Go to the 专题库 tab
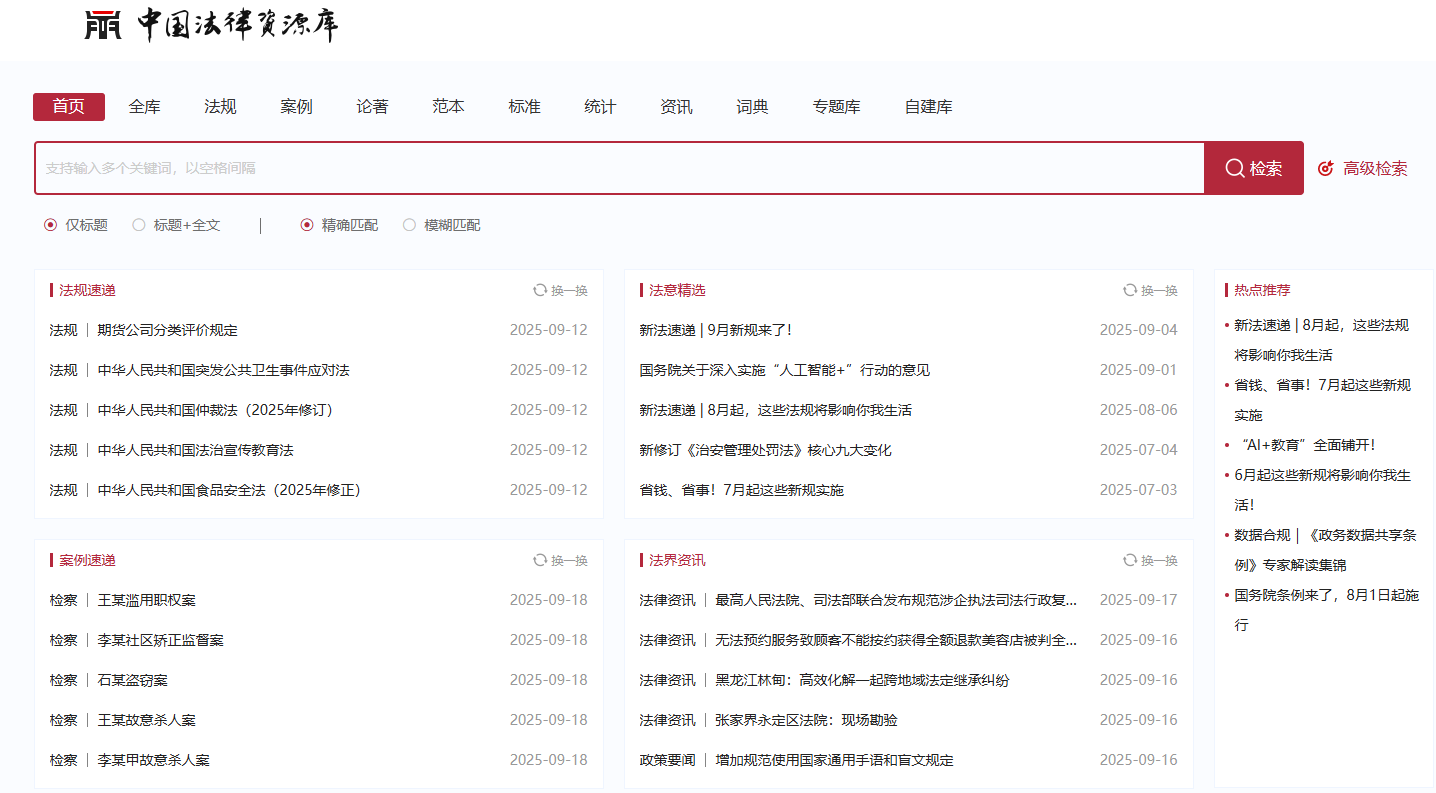This screenshot has height=793, width=1436. click(836, 107)
